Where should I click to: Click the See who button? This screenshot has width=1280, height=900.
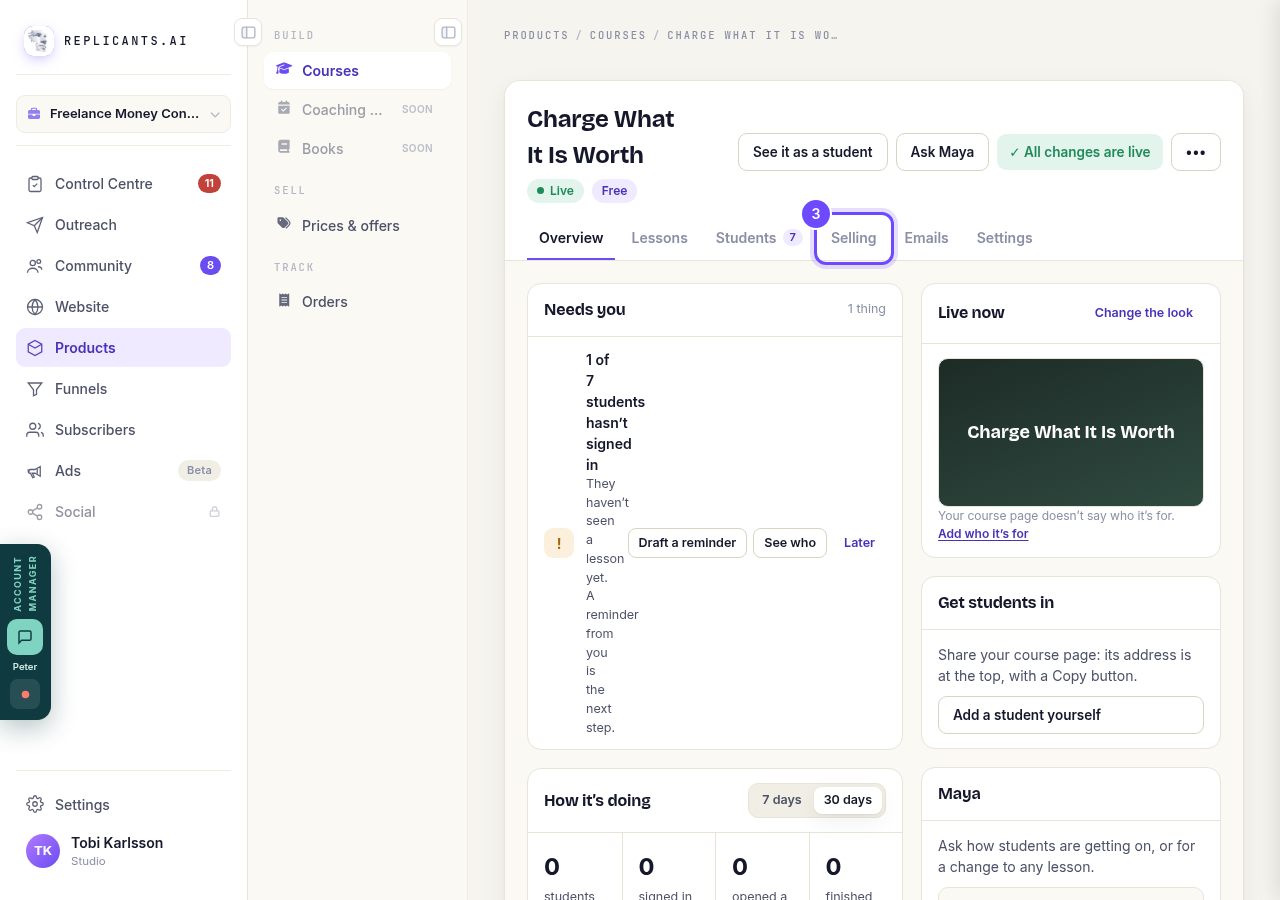790,543
